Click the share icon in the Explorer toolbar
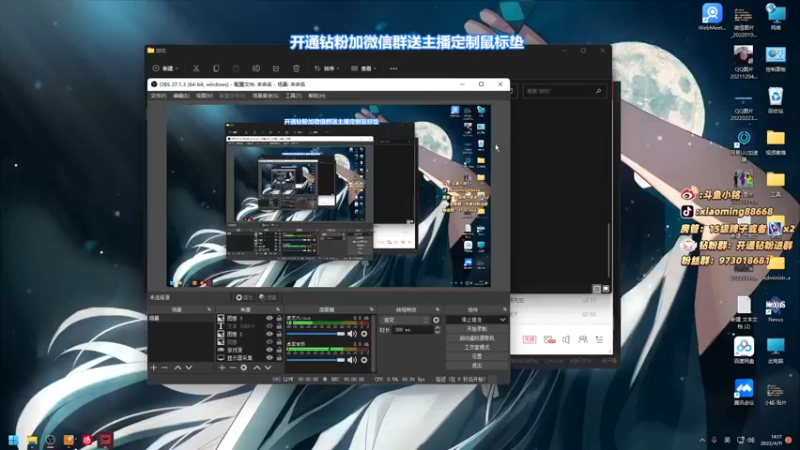Screen dimensions: 800x450 [276, 68]
